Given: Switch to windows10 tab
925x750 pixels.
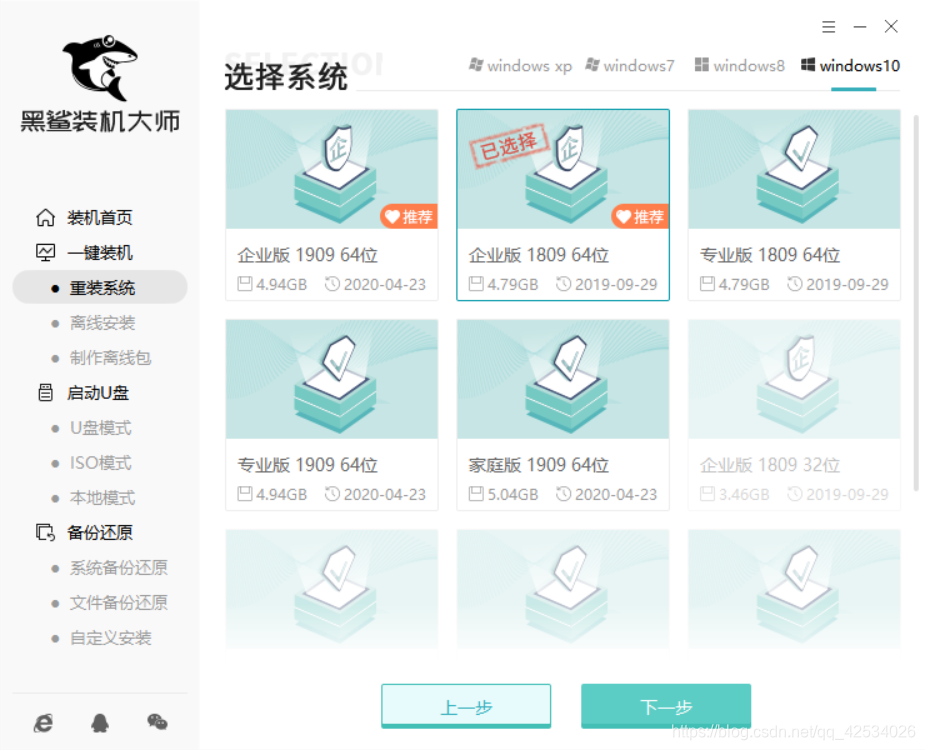Looking at the screenshot, I should pyautogui.click(x=850, y=65).
